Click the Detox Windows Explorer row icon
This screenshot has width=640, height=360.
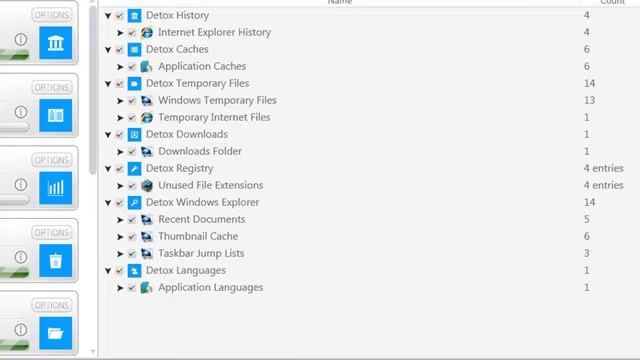coord(134,202)
